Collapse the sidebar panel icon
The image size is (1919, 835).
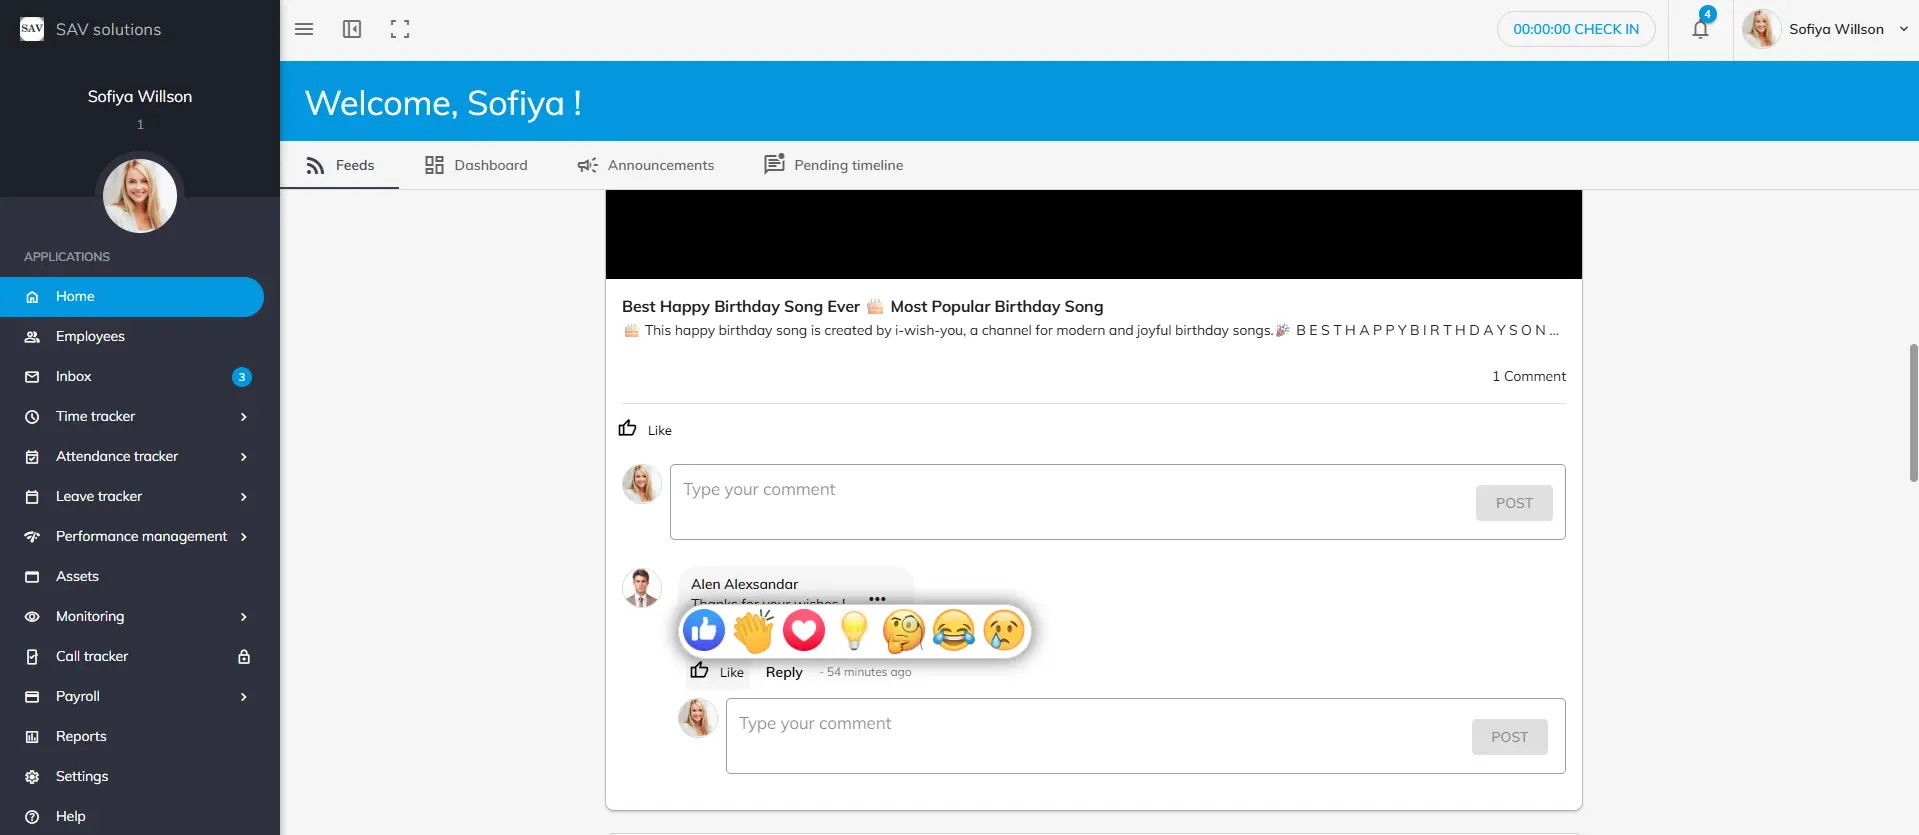352,29
